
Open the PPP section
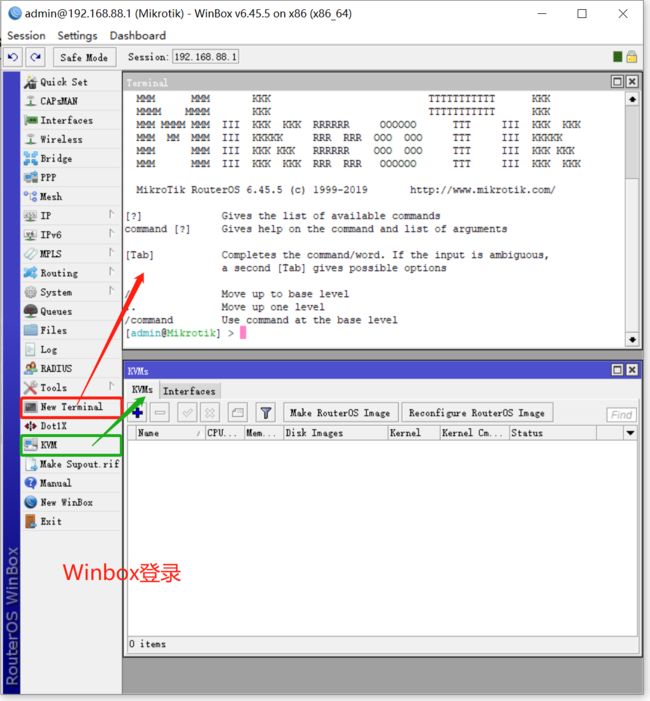pos(71,177)
